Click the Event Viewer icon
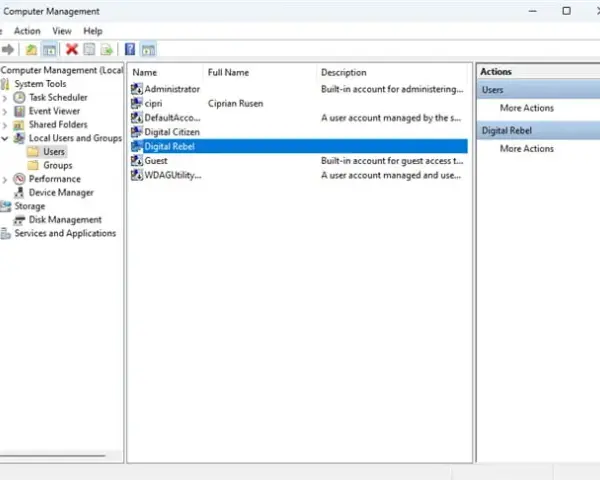The image size is (600, 480). [x=19, y=111]
